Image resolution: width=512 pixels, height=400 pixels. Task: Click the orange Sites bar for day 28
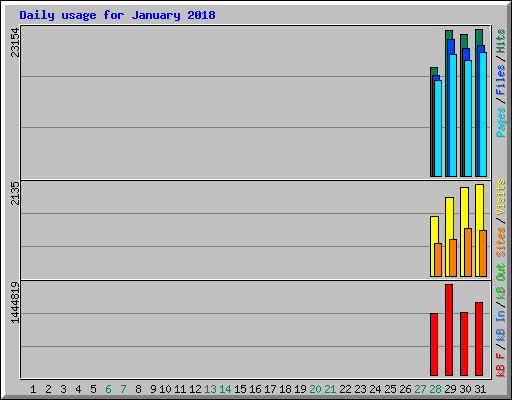click(438, 260)
